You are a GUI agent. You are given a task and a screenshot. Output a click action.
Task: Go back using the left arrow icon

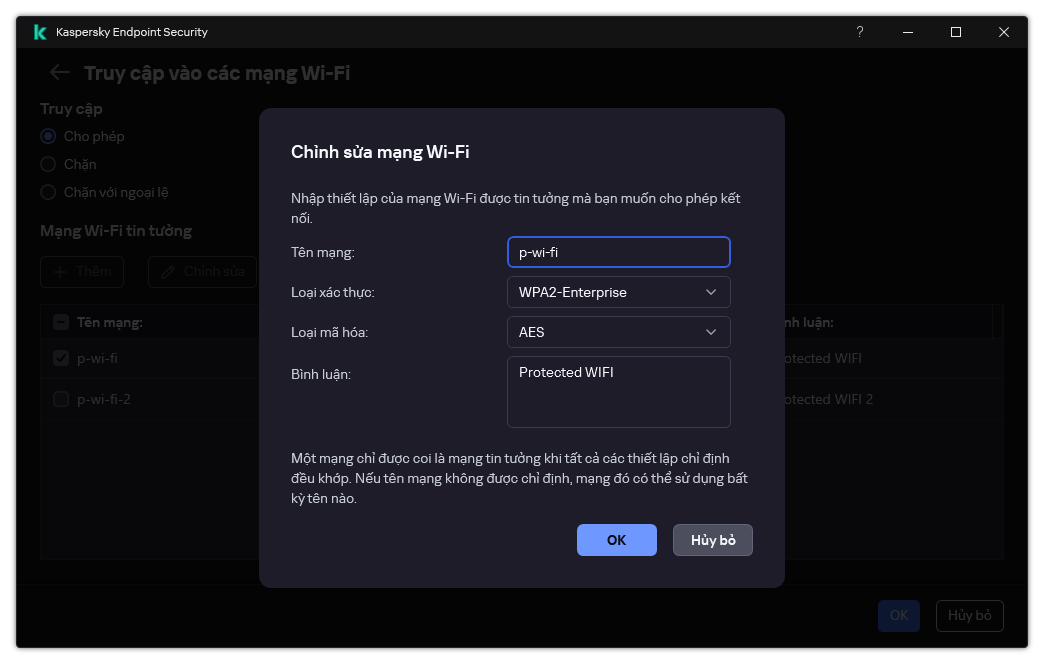tap(60, 73)
